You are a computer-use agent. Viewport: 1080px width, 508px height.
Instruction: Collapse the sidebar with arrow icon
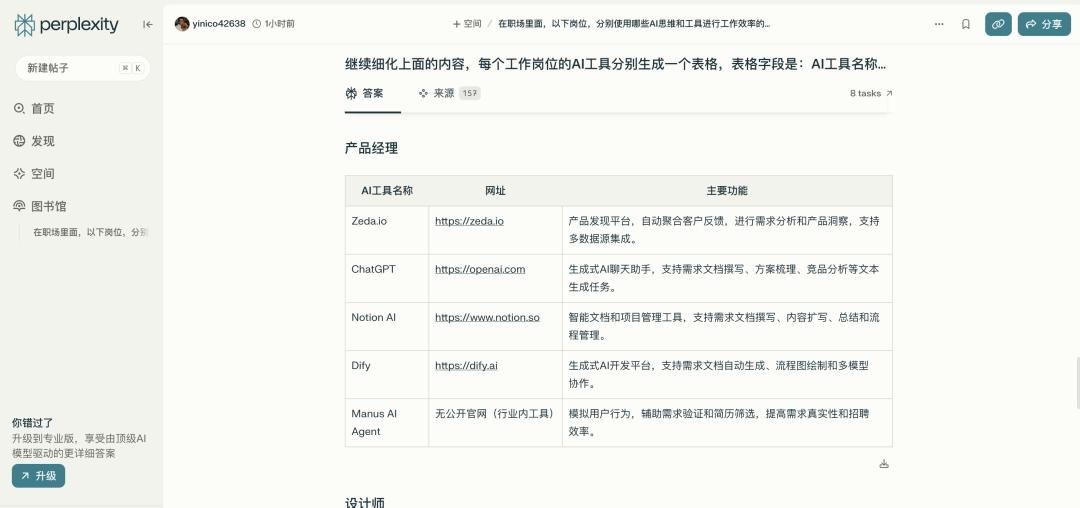point(147,25)
